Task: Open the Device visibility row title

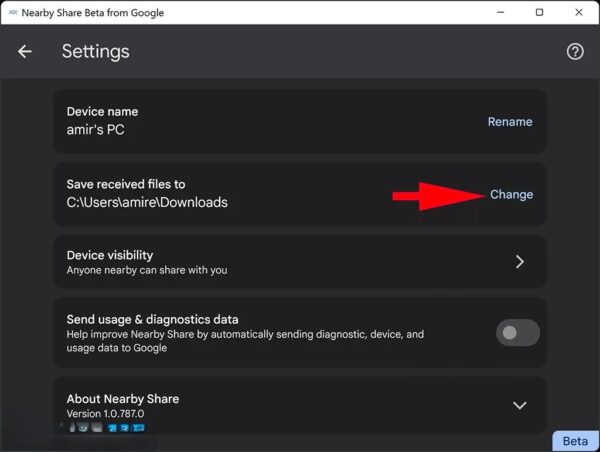Action: coord(110,255)
